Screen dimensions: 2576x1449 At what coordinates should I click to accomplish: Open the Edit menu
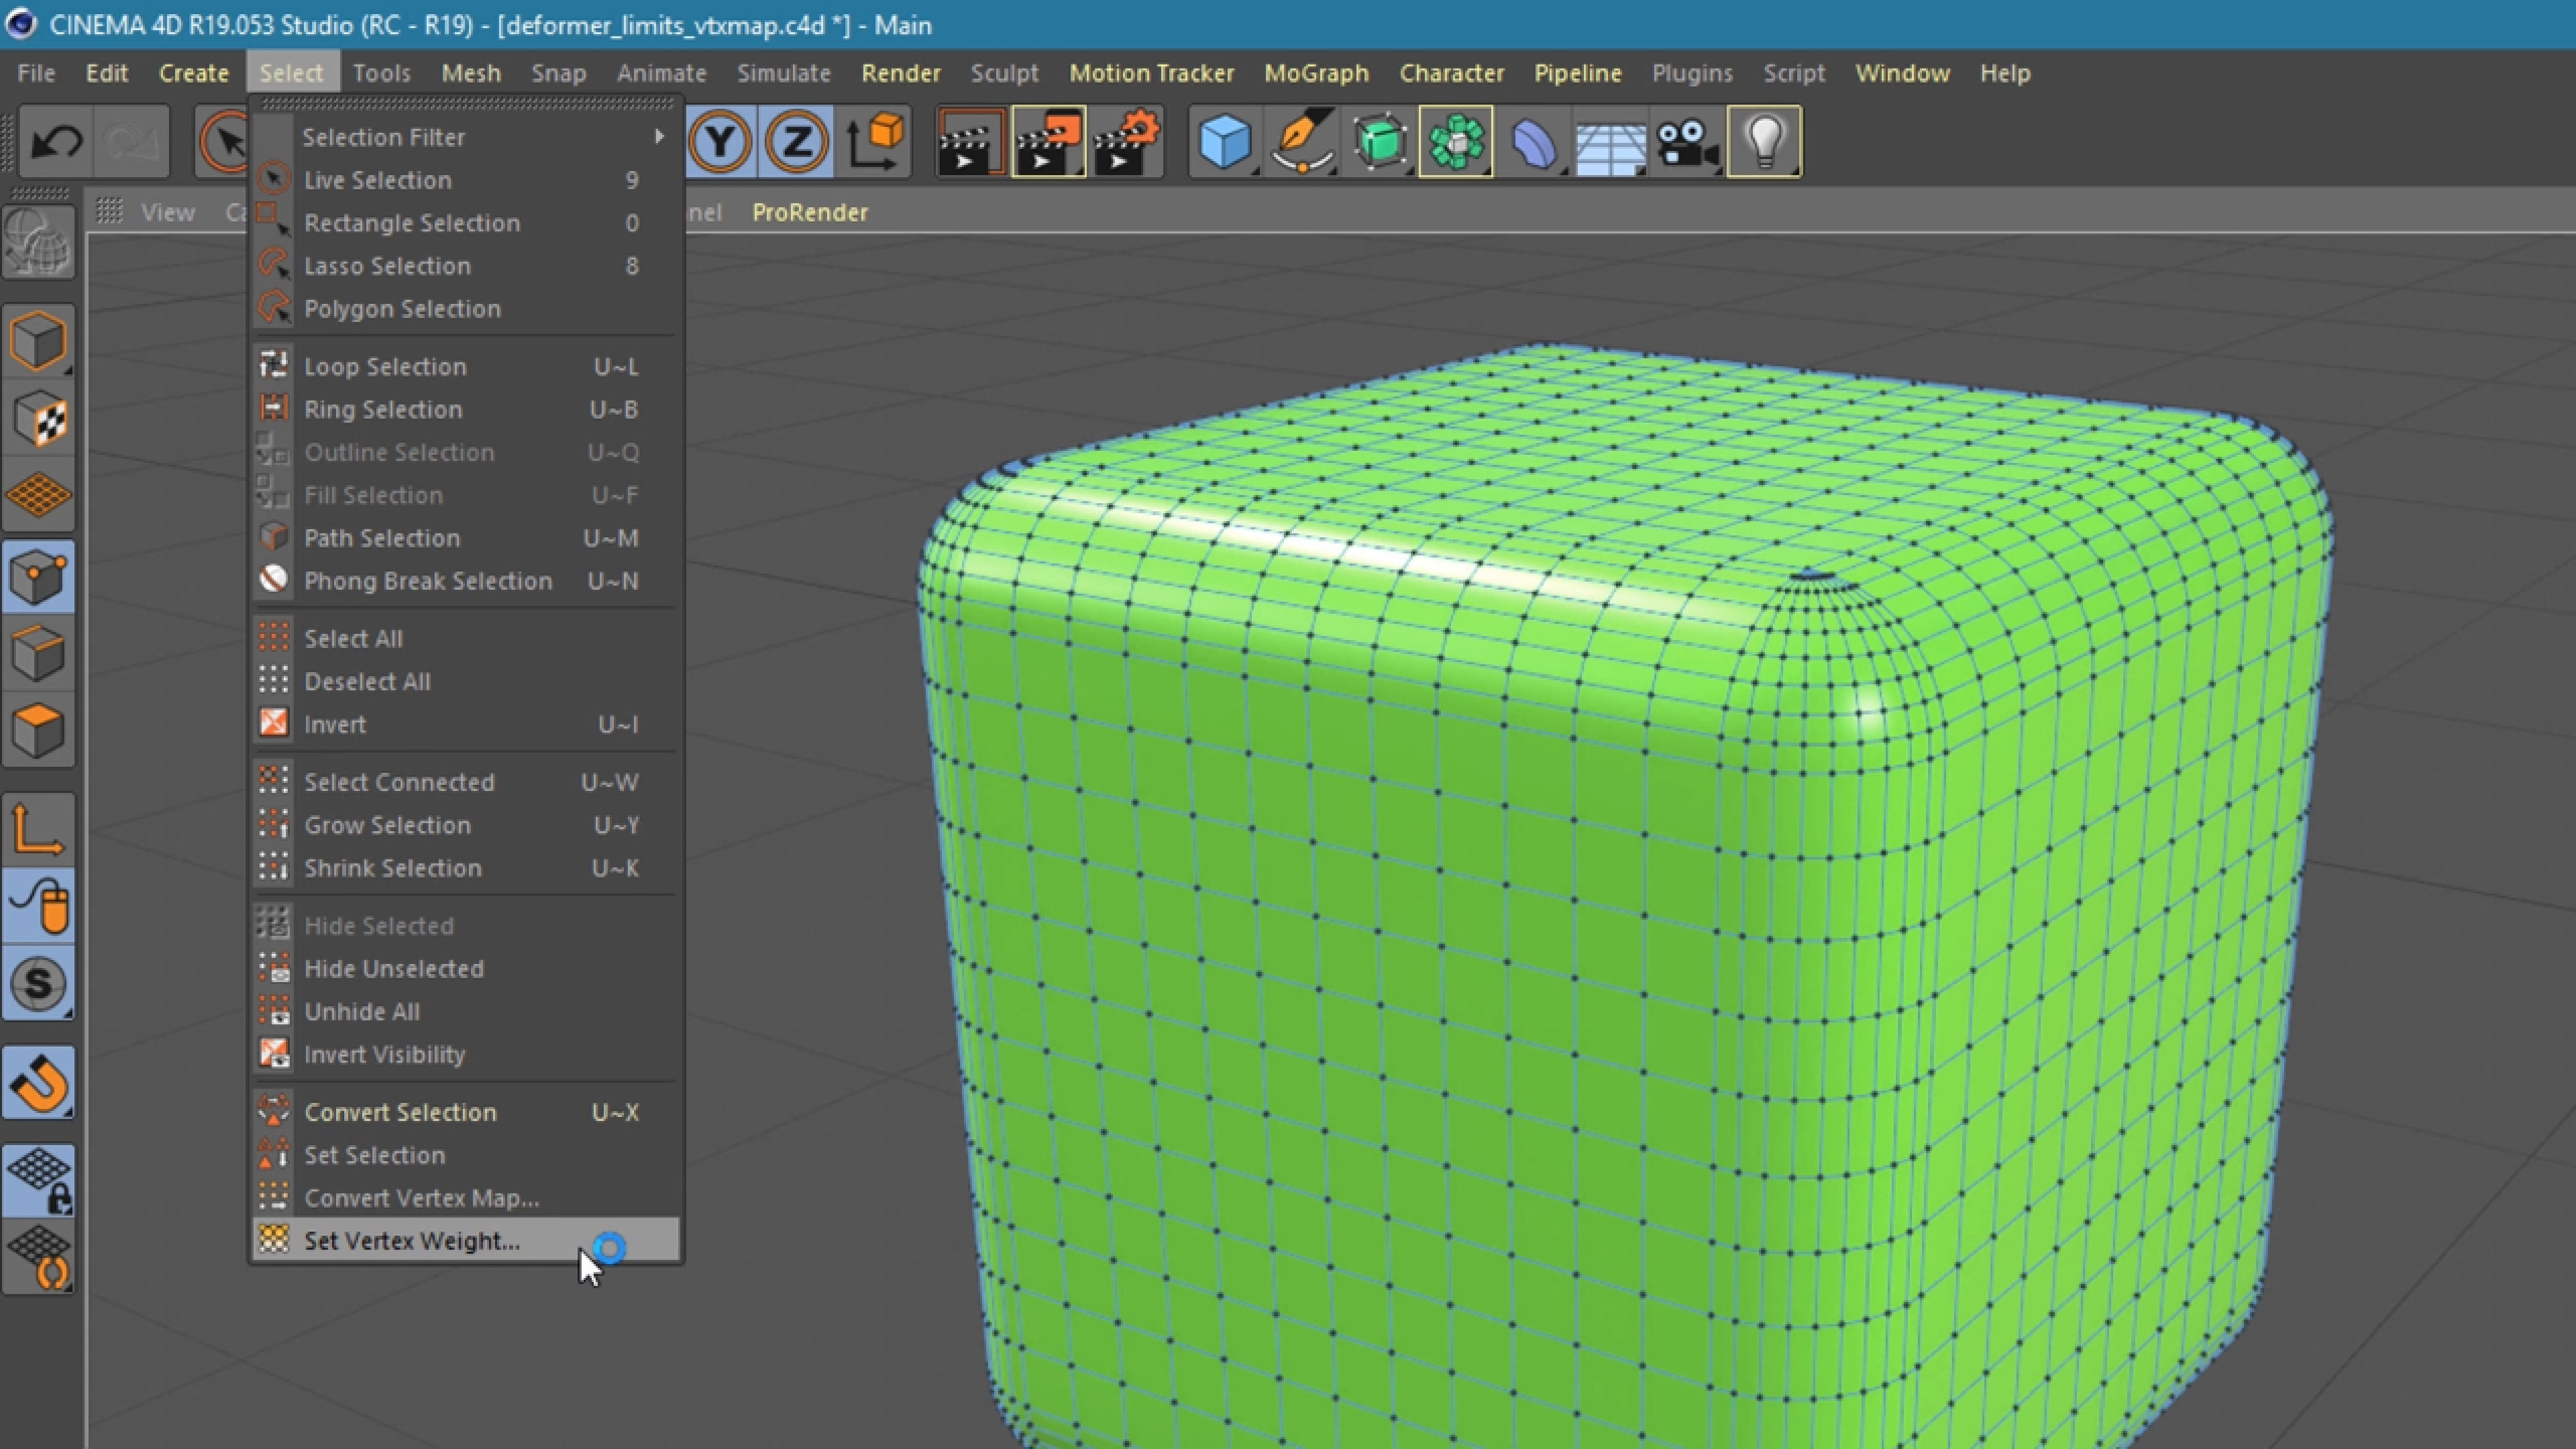pyautogui.click(x=106, y=73)
